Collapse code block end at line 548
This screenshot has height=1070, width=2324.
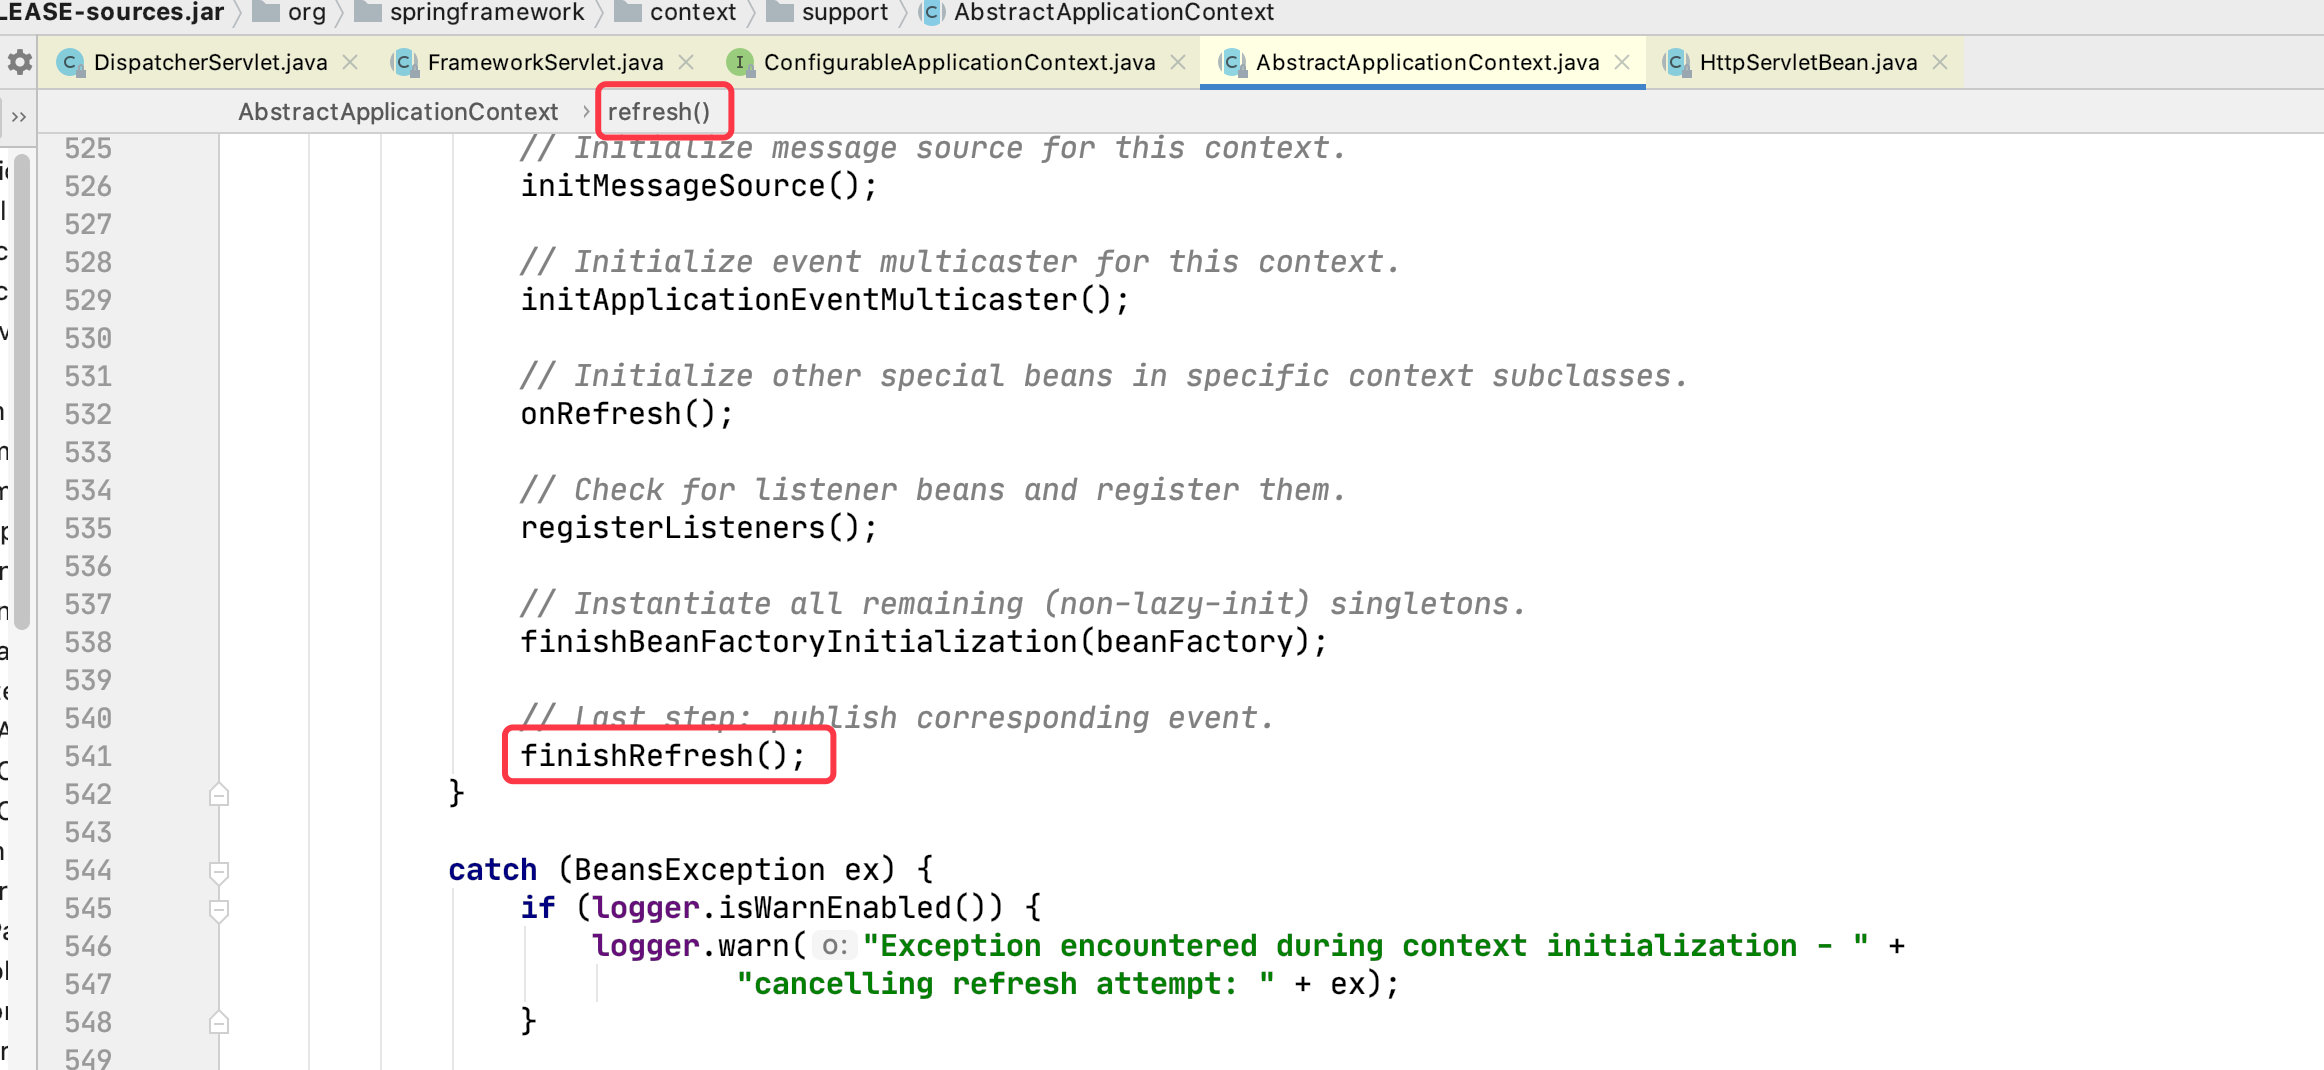[x=219, y=1023]
